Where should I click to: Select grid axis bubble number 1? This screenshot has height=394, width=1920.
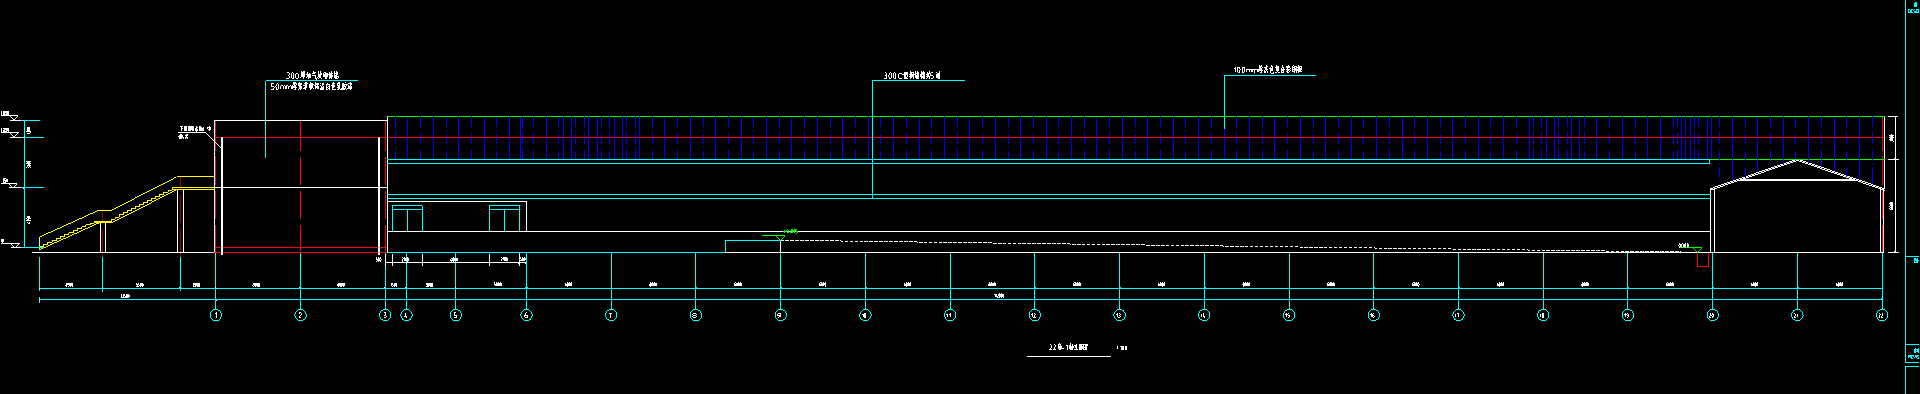(x=216, y=315)
